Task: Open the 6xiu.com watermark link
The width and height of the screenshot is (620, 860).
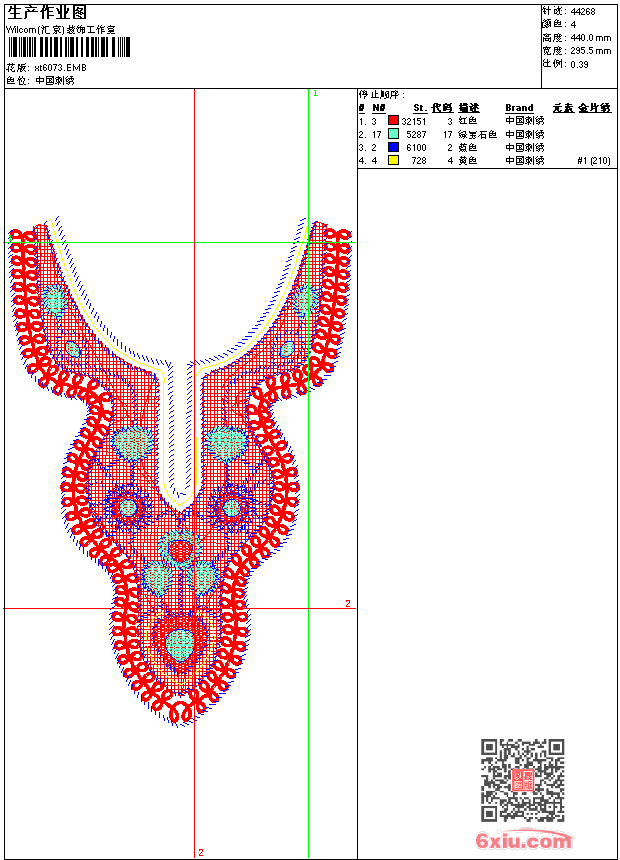Action: pyautogui.click(x=524, y=841)
